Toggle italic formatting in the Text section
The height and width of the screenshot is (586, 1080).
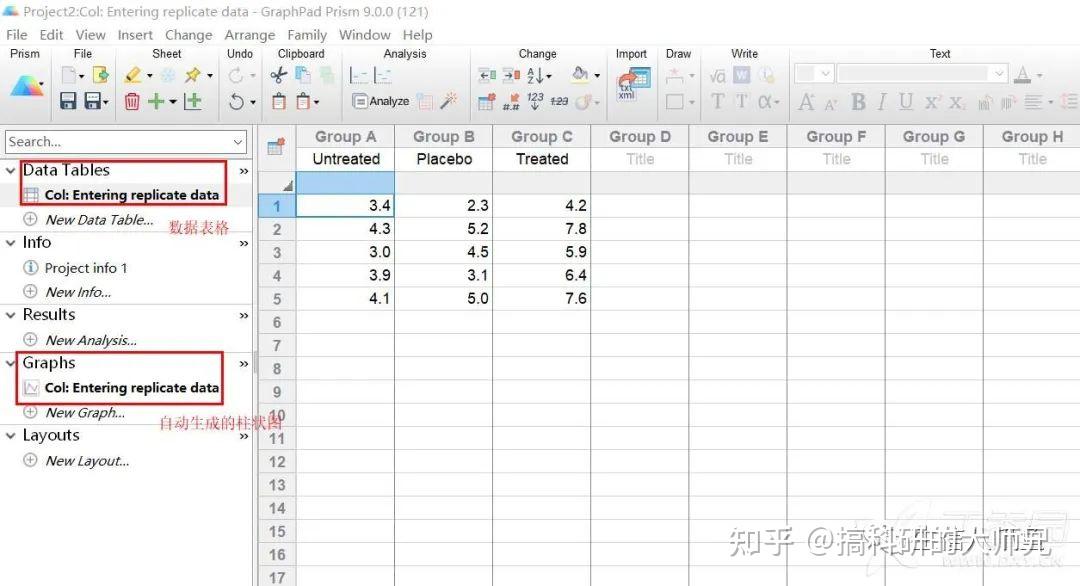pos(881,101)
